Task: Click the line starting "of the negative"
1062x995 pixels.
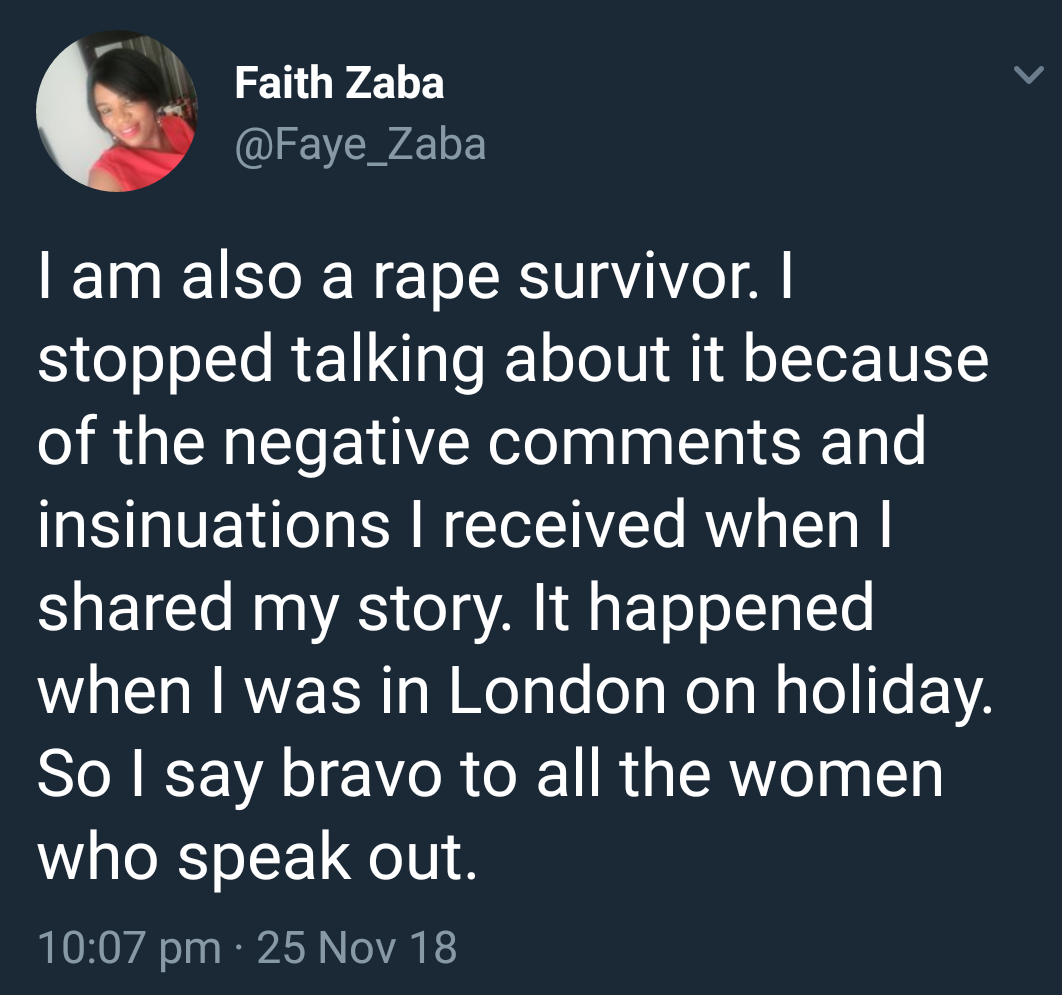Action: [x=482, y=442]
